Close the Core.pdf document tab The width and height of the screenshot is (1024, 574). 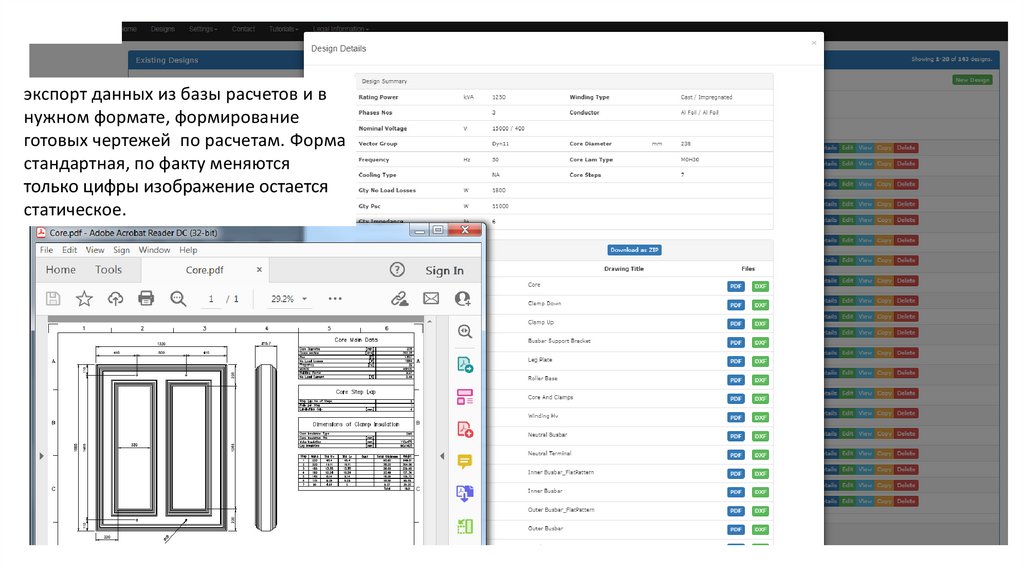pyautogui.click(x=260, y=270)
